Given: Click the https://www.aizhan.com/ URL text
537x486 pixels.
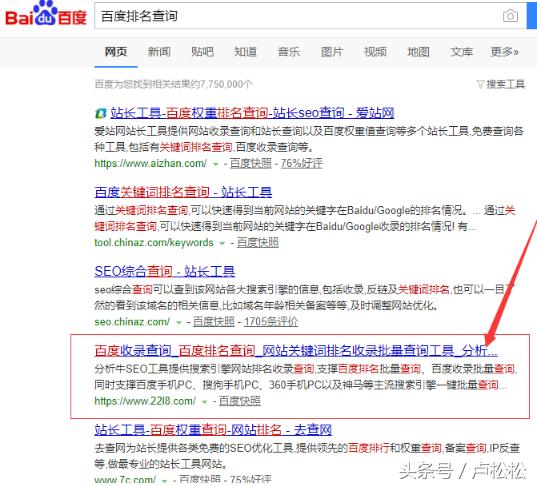Looking at the screenshot, I should point(151,163).
